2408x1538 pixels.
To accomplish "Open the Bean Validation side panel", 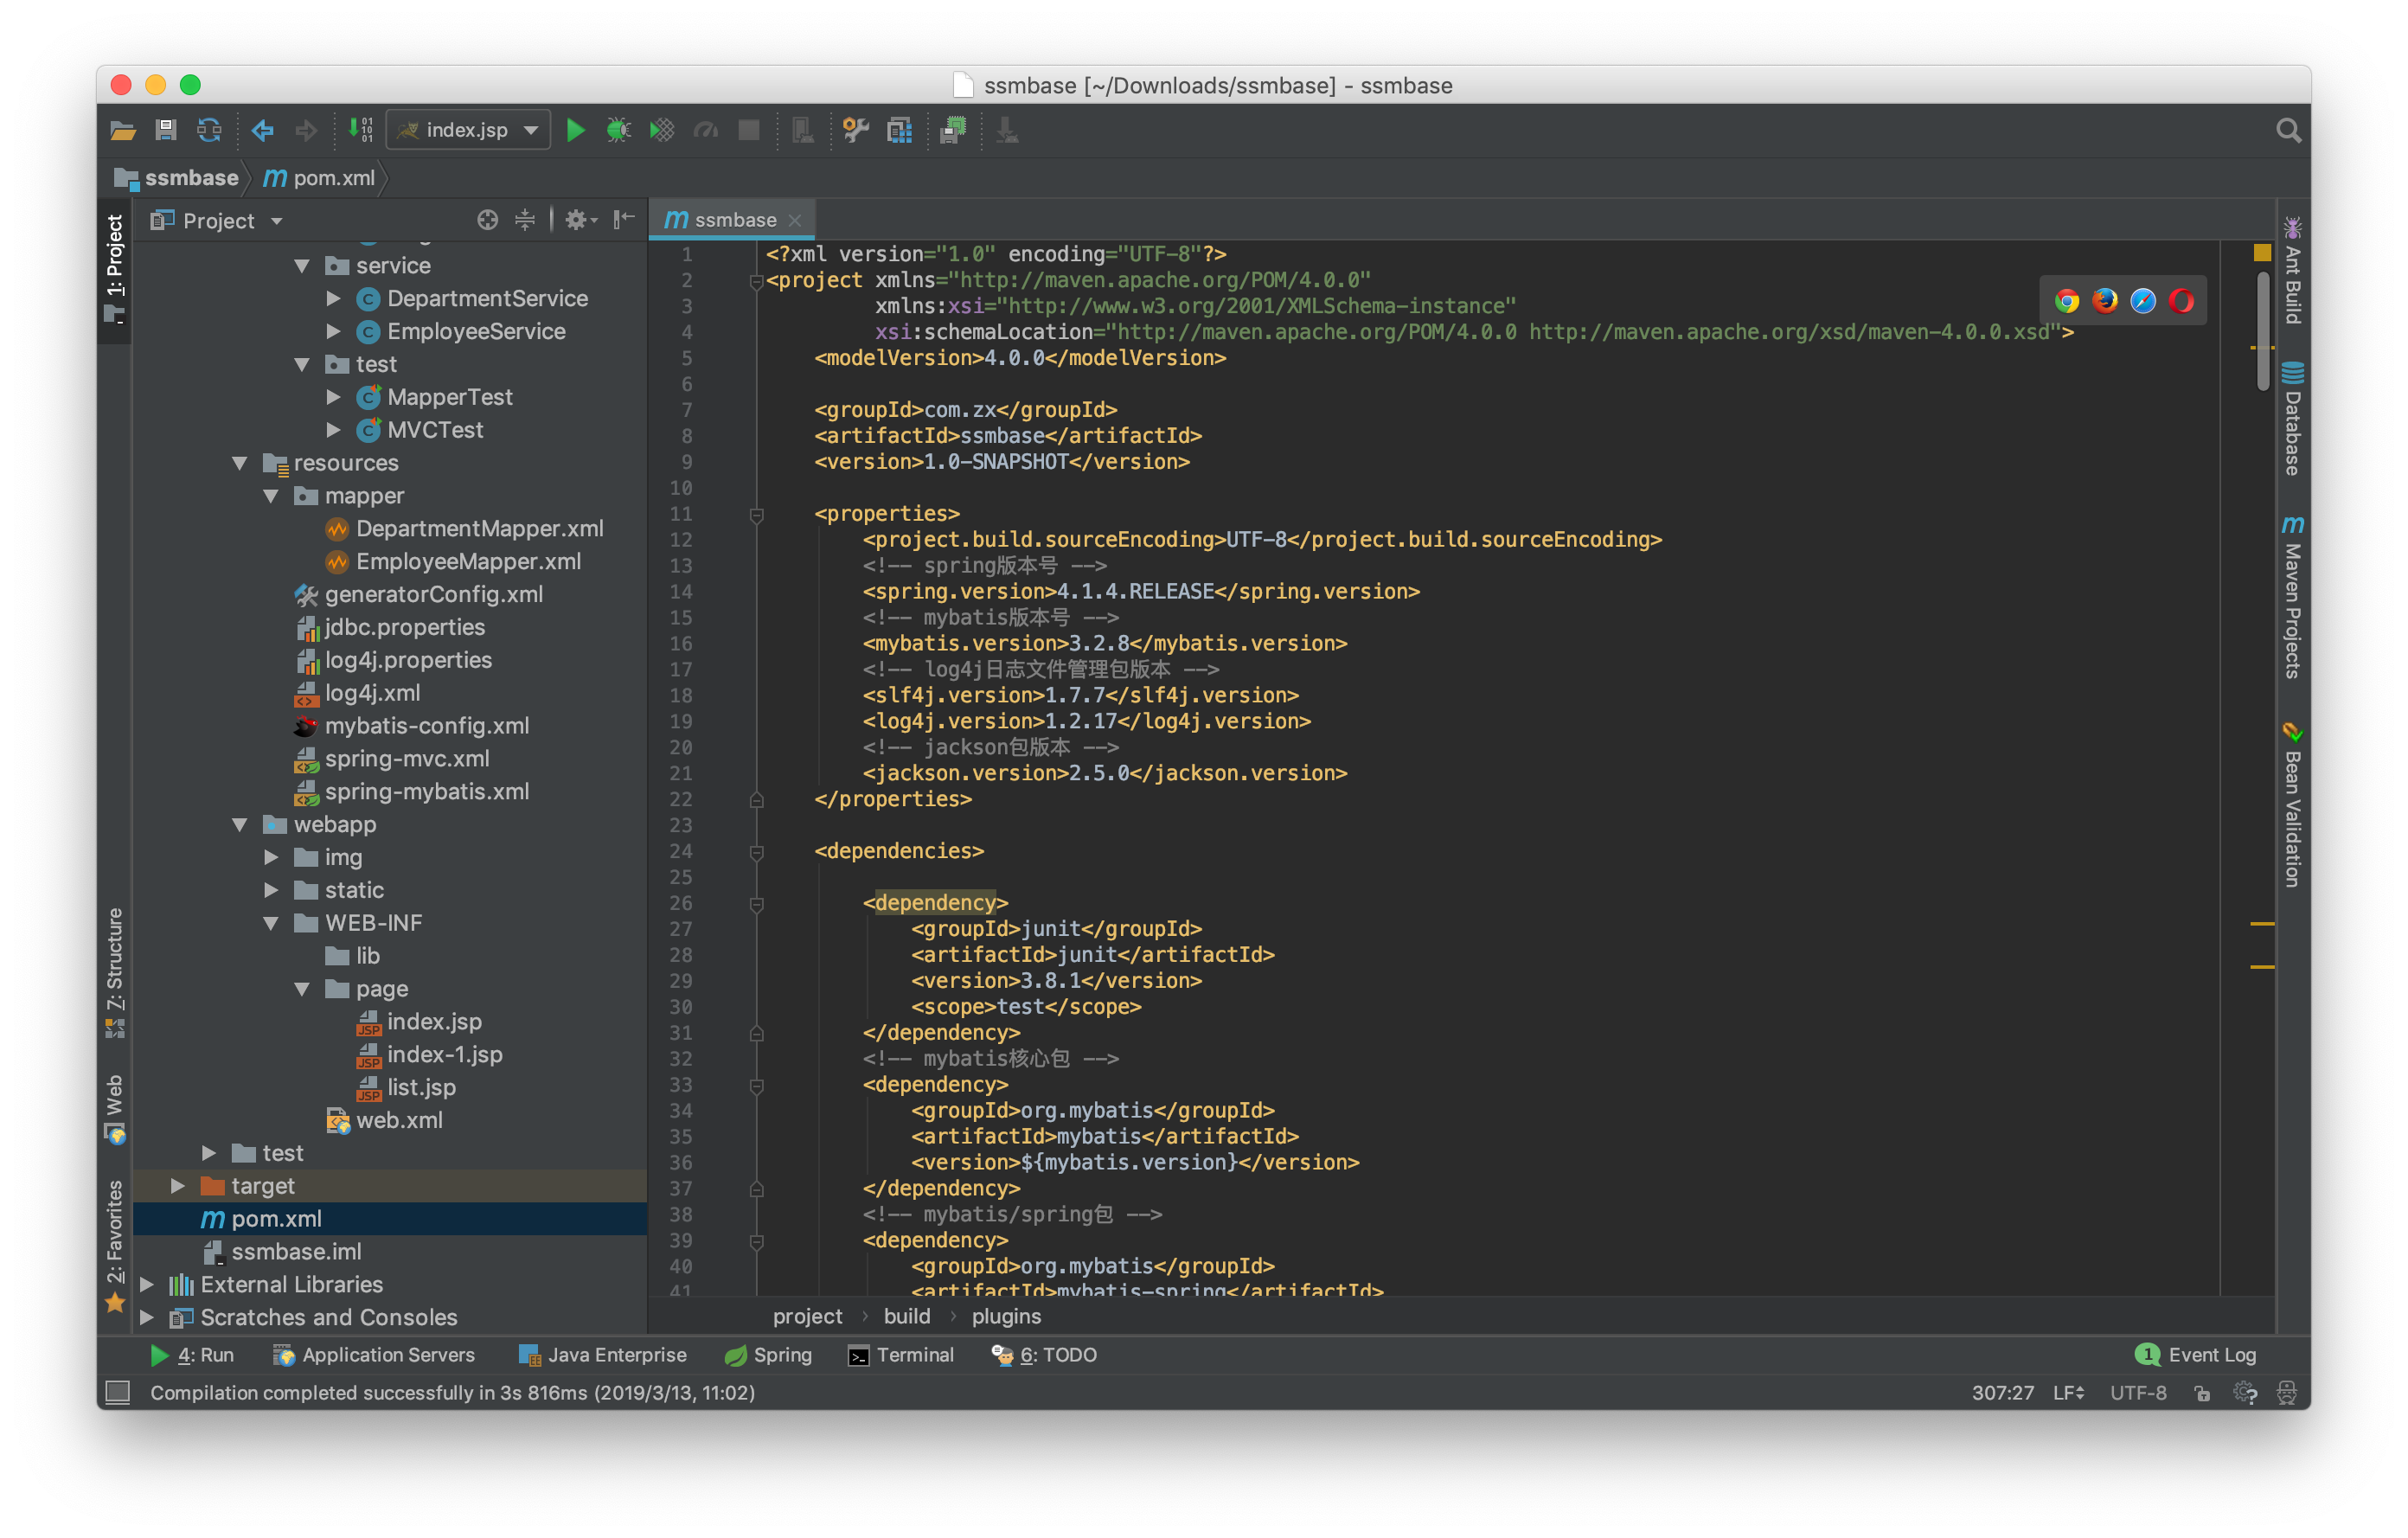I will pyautogui.click(x=2292, y=804).
